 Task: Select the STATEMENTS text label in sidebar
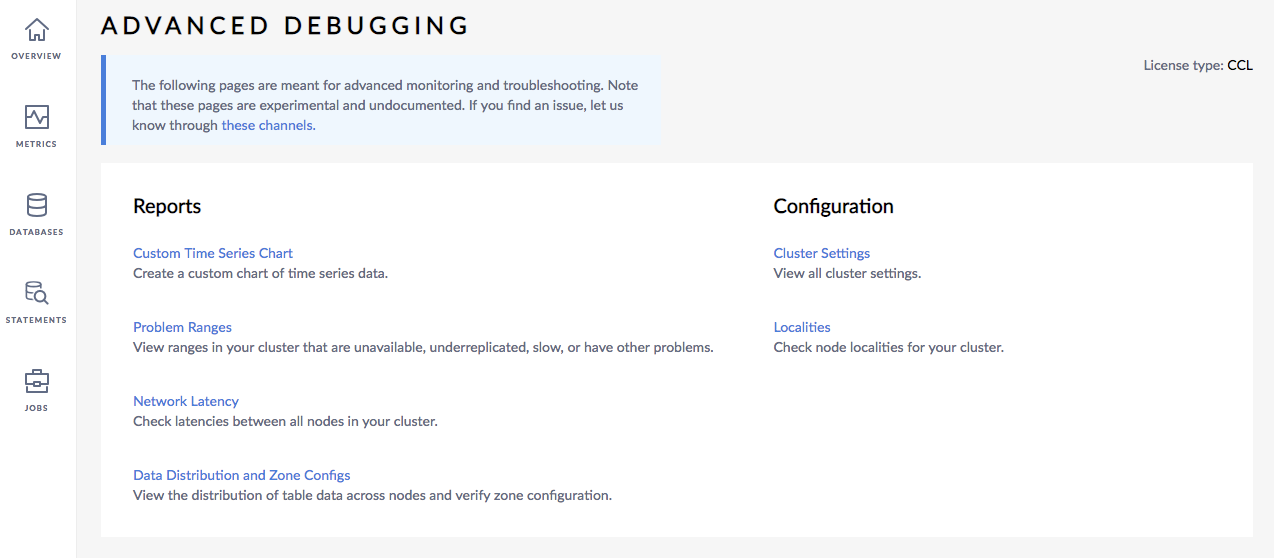click(x=36, y=320)
